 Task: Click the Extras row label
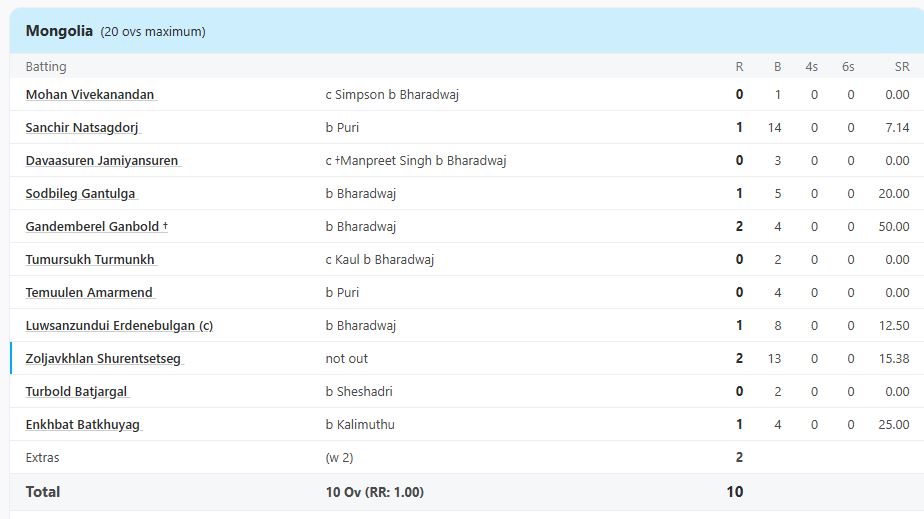pyautogui.click(x=42, y=458)
